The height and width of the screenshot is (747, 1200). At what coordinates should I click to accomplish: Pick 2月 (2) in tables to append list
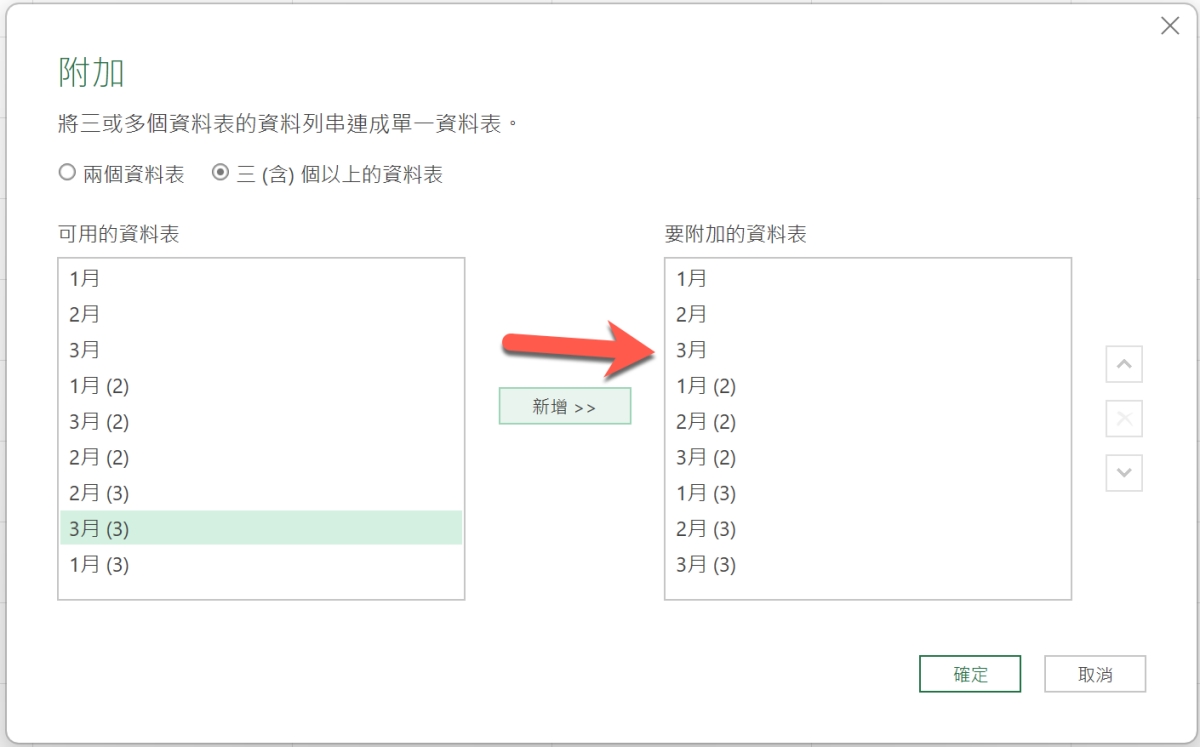705,422
